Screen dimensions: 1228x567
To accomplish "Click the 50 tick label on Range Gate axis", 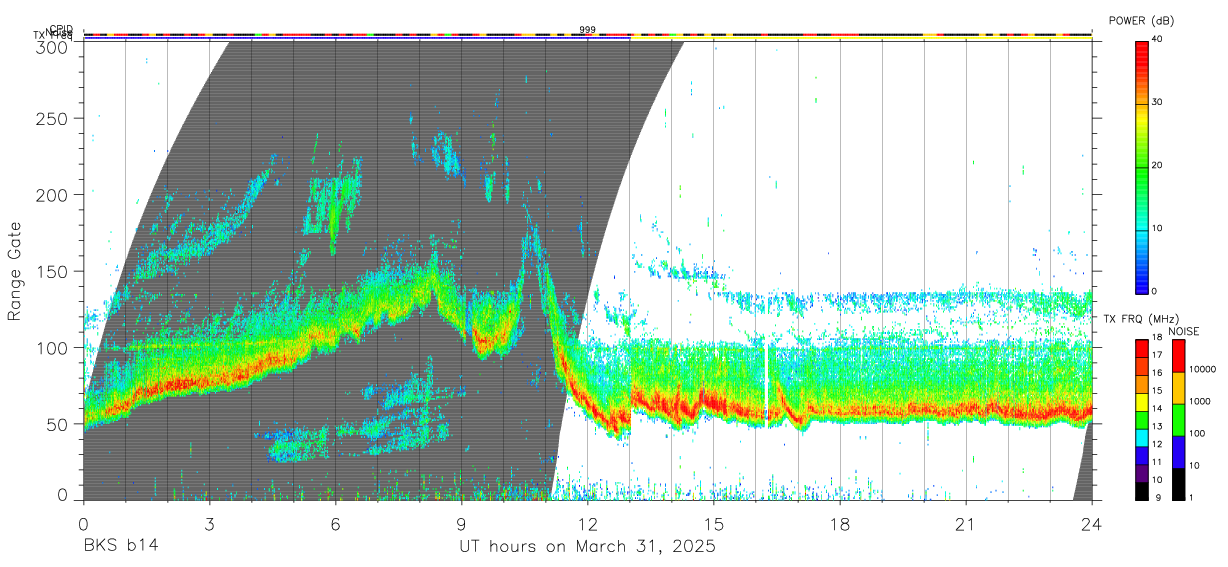I will [60, 423].
